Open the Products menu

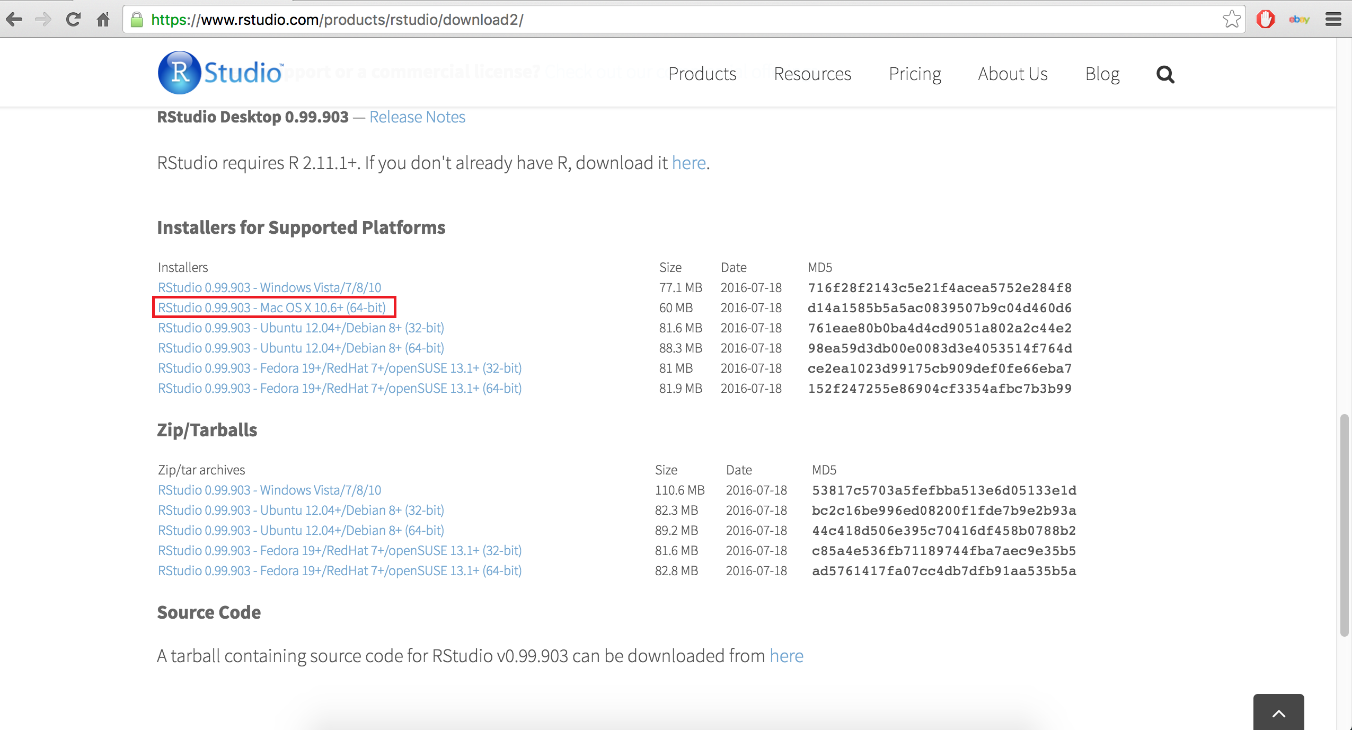[x=702, y=74]
